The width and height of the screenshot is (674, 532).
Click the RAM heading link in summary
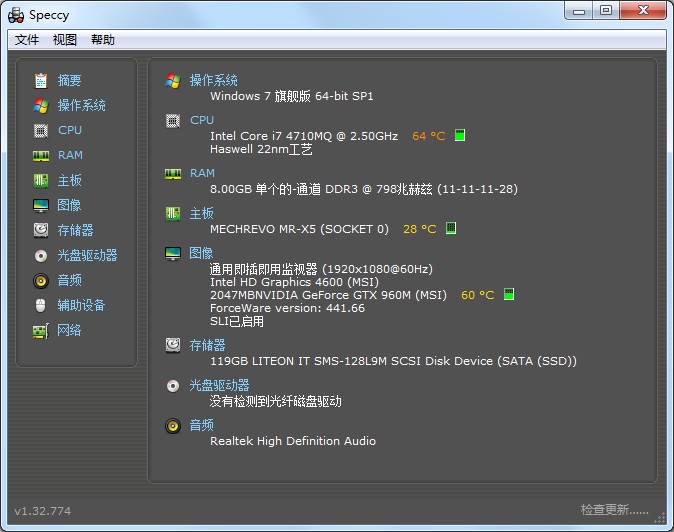coord(202,173)
